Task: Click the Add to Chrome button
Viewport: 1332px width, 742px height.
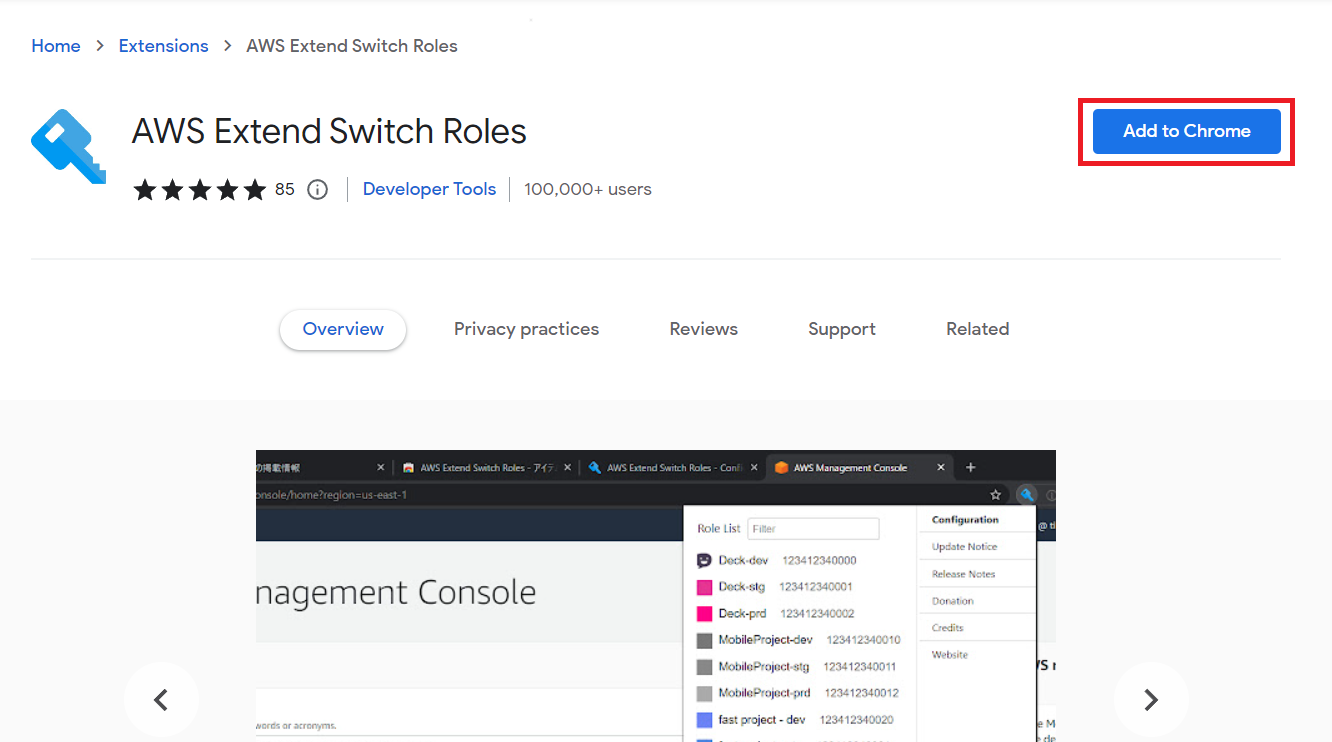Action: click(1186, 131)
